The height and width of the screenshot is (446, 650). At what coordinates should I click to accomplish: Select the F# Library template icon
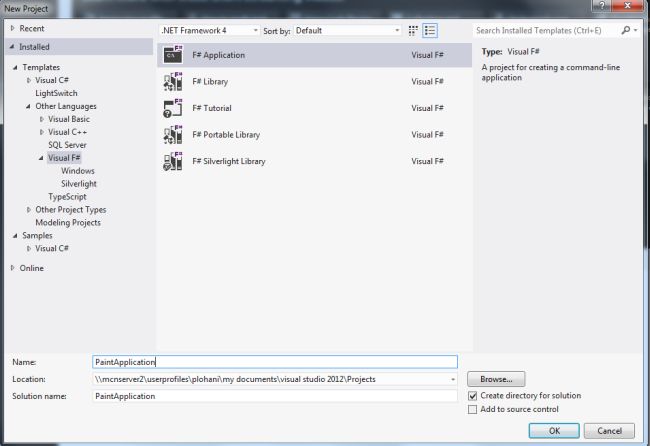coord(173,82)
